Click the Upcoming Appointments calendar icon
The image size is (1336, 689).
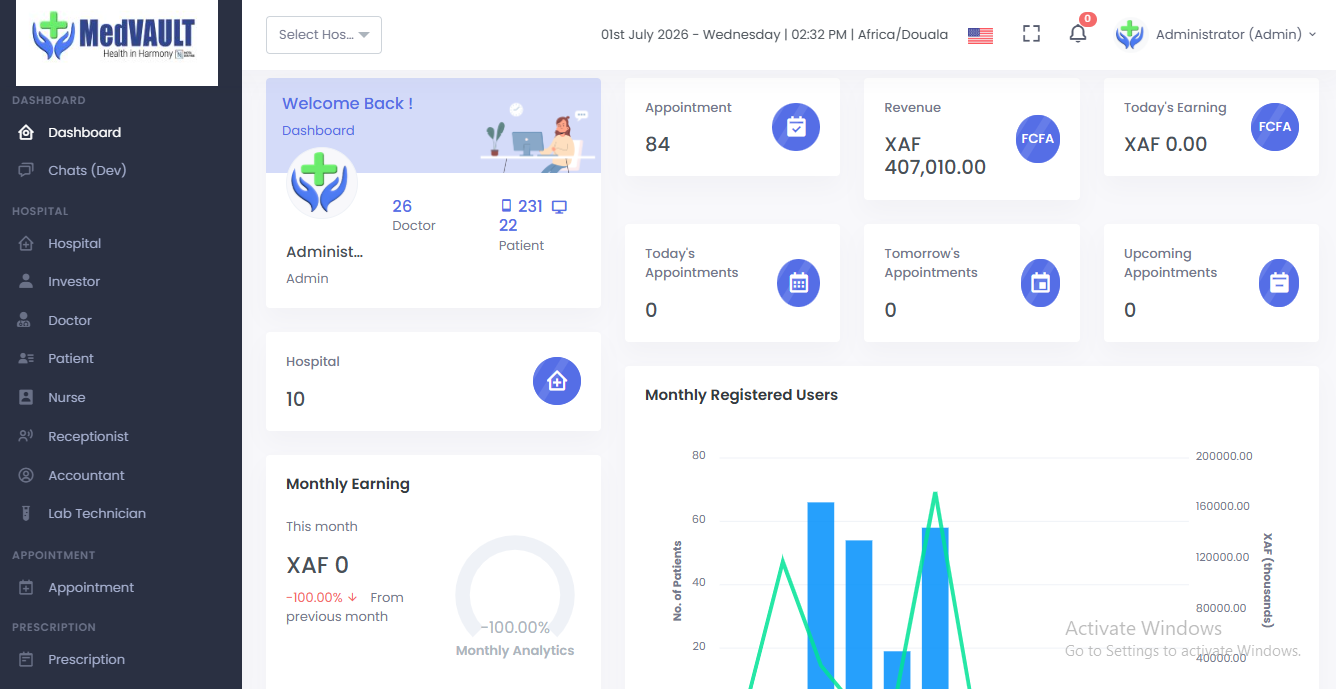pyautogui.click(x=1278, y=283)
